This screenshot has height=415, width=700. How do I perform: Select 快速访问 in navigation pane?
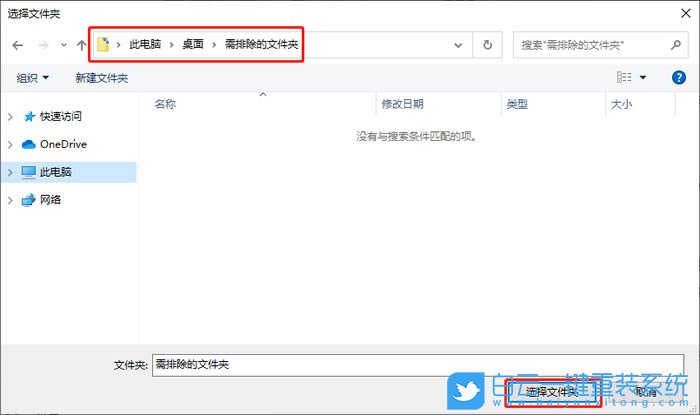click(x=61, y=116)
